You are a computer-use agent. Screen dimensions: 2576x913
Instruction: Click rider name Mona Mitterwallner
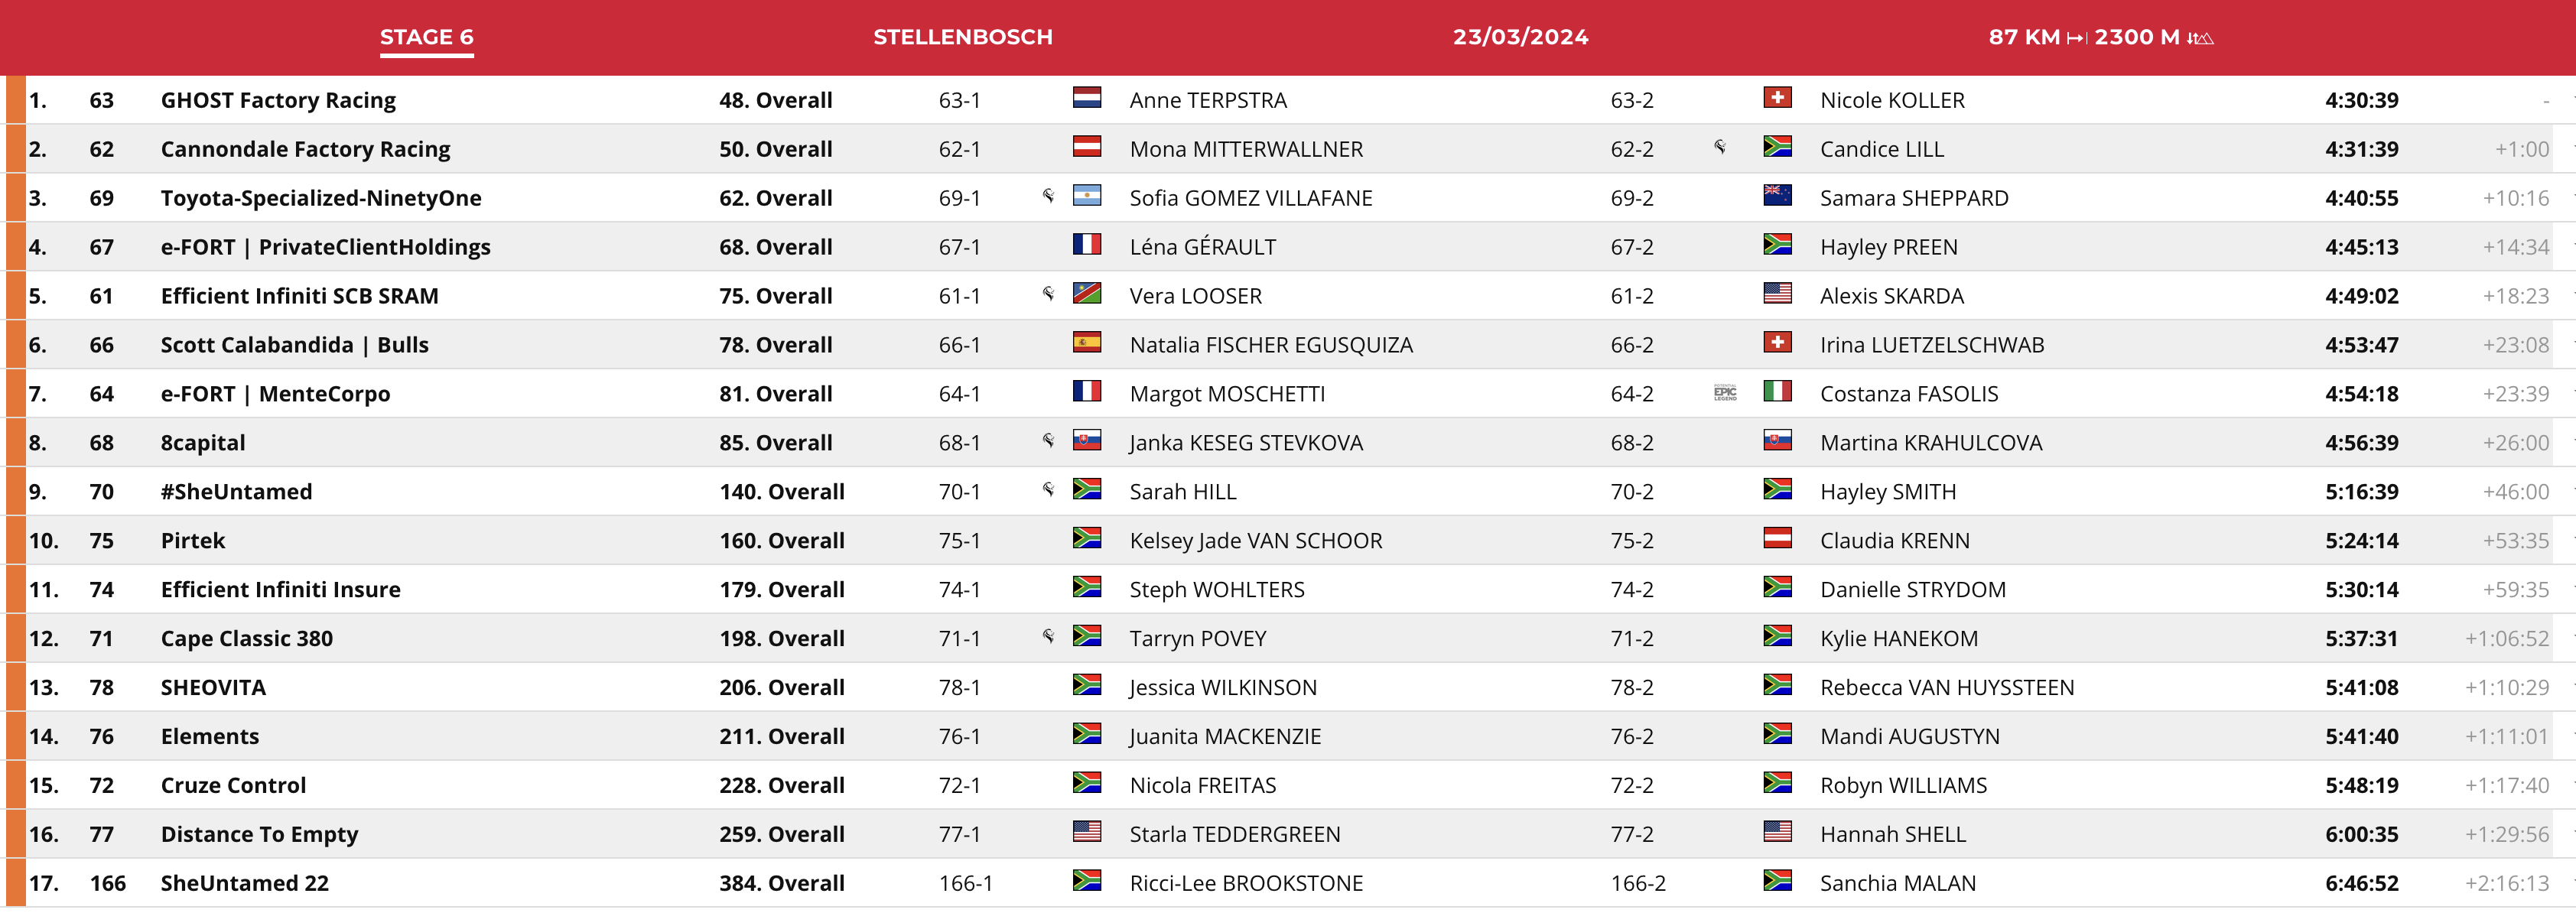click(1246, 149)
